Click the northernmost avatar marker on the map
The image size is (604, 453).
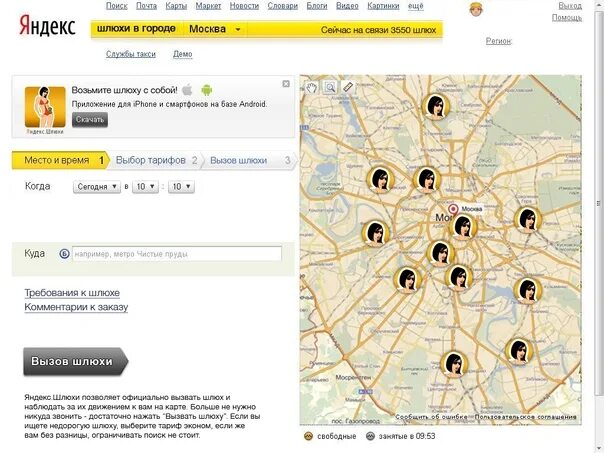point(436,107)
